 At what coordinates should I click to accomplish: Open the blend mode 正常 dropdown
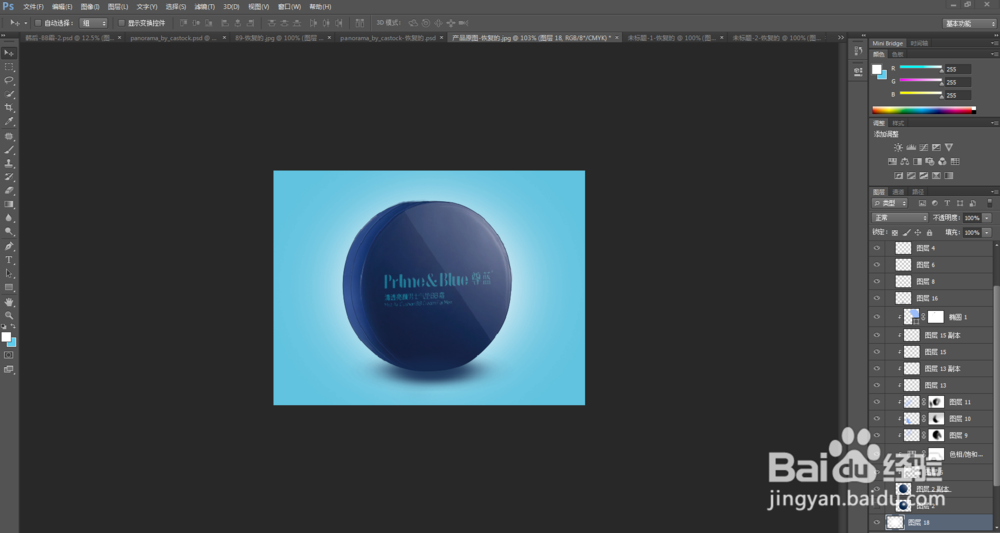tap(900, 218)
